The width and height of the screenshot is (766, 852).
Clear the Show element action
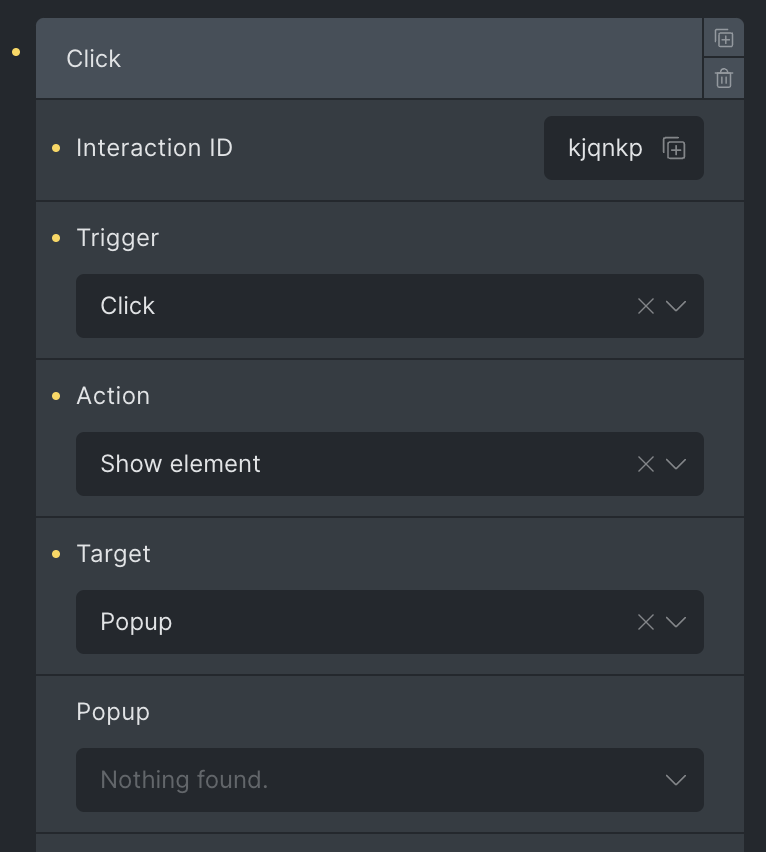(x=645, y=464)
